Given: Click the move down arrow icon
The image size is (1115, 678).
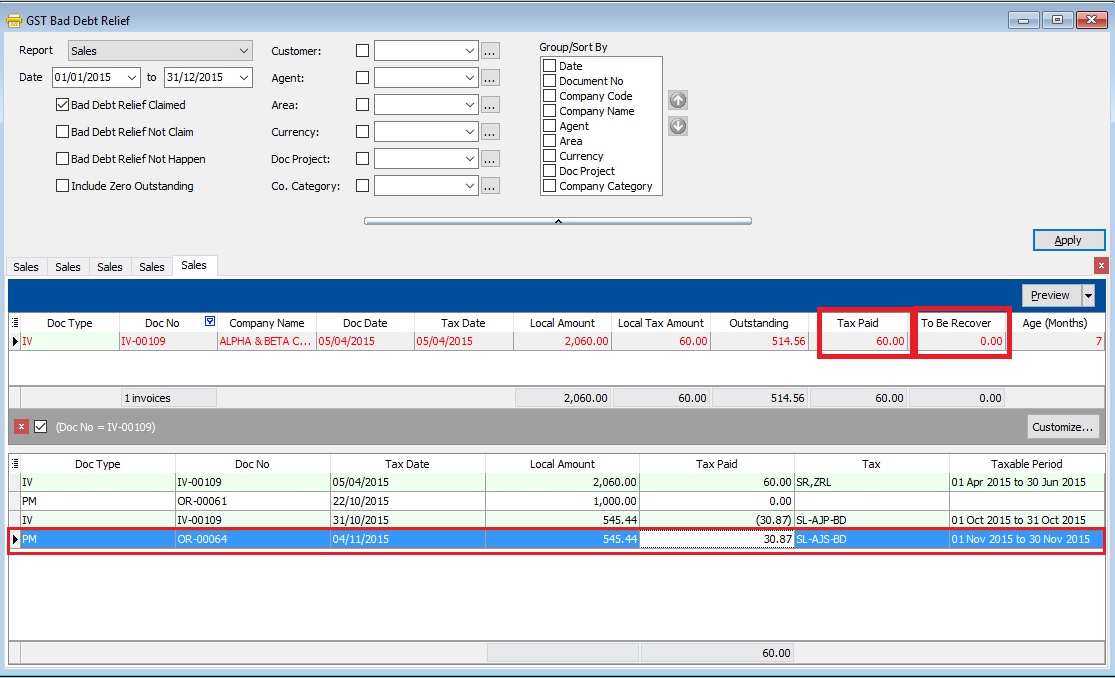Looking at the screenshot, I should click(678, 126).
